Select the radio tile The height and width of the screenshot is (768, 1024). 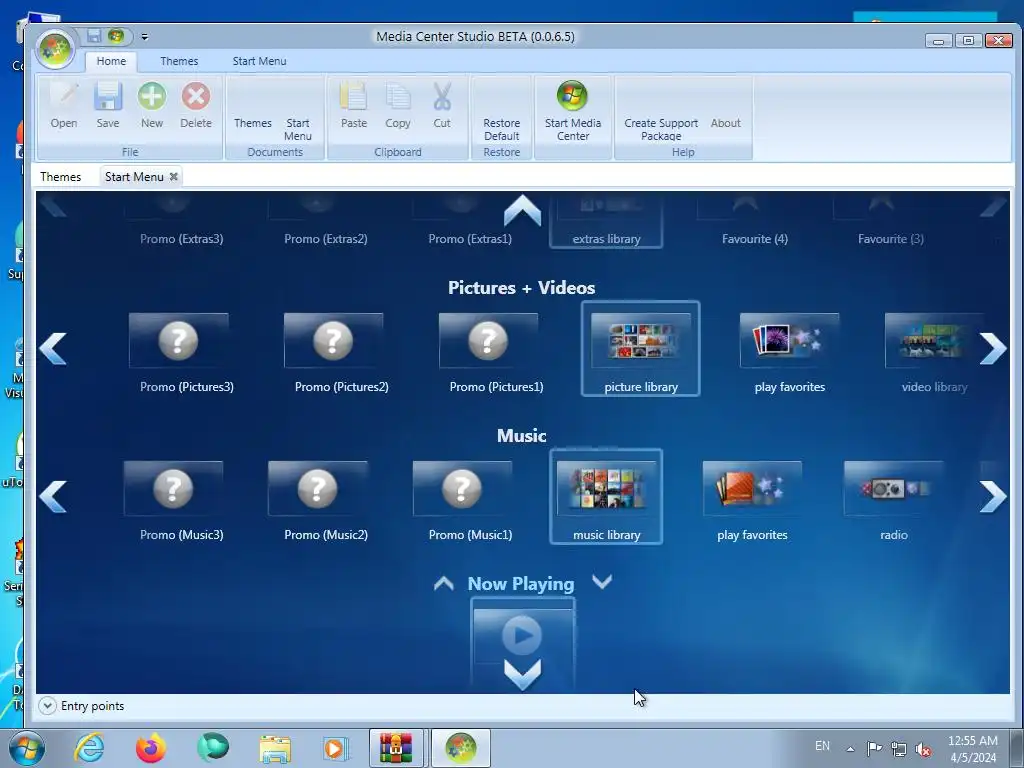point(893,501)
